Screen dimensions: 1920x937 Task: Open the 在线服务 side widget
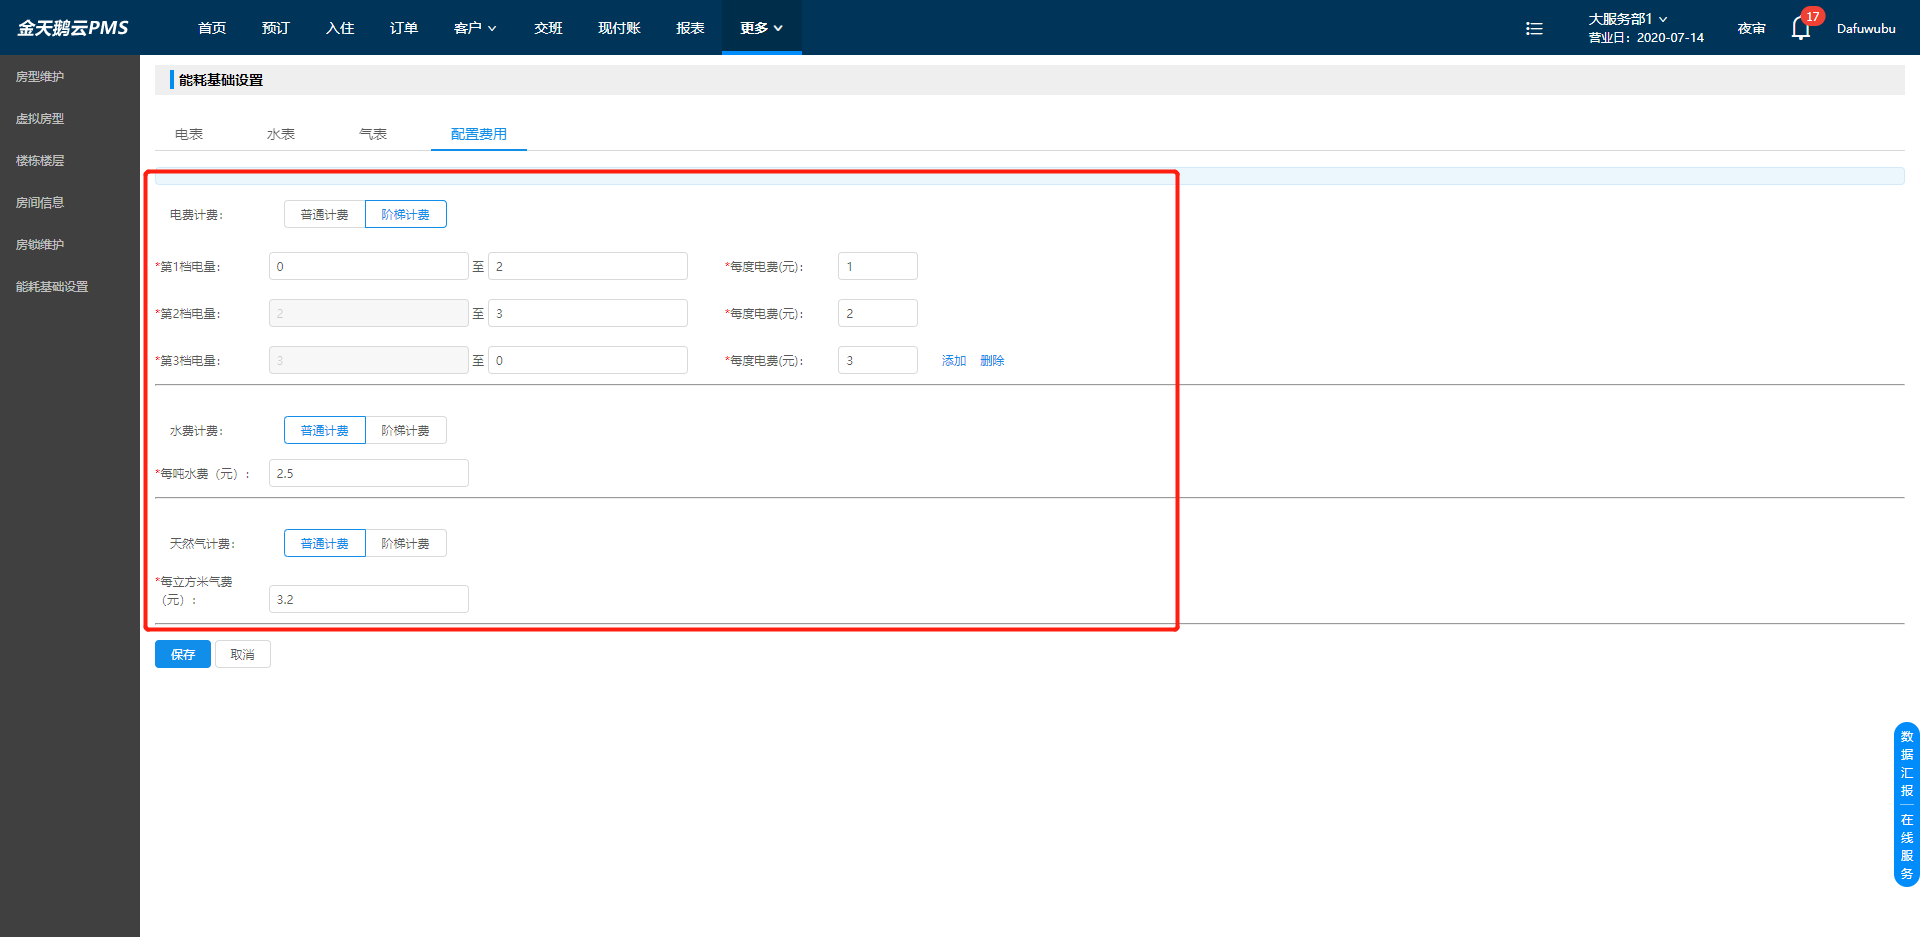click(1907, 846)
